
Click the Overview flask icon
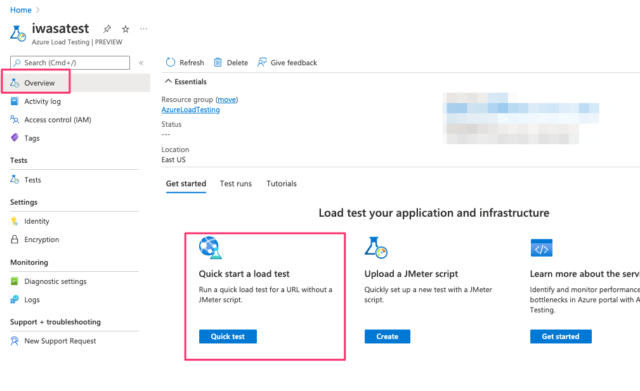pos(15,83)
